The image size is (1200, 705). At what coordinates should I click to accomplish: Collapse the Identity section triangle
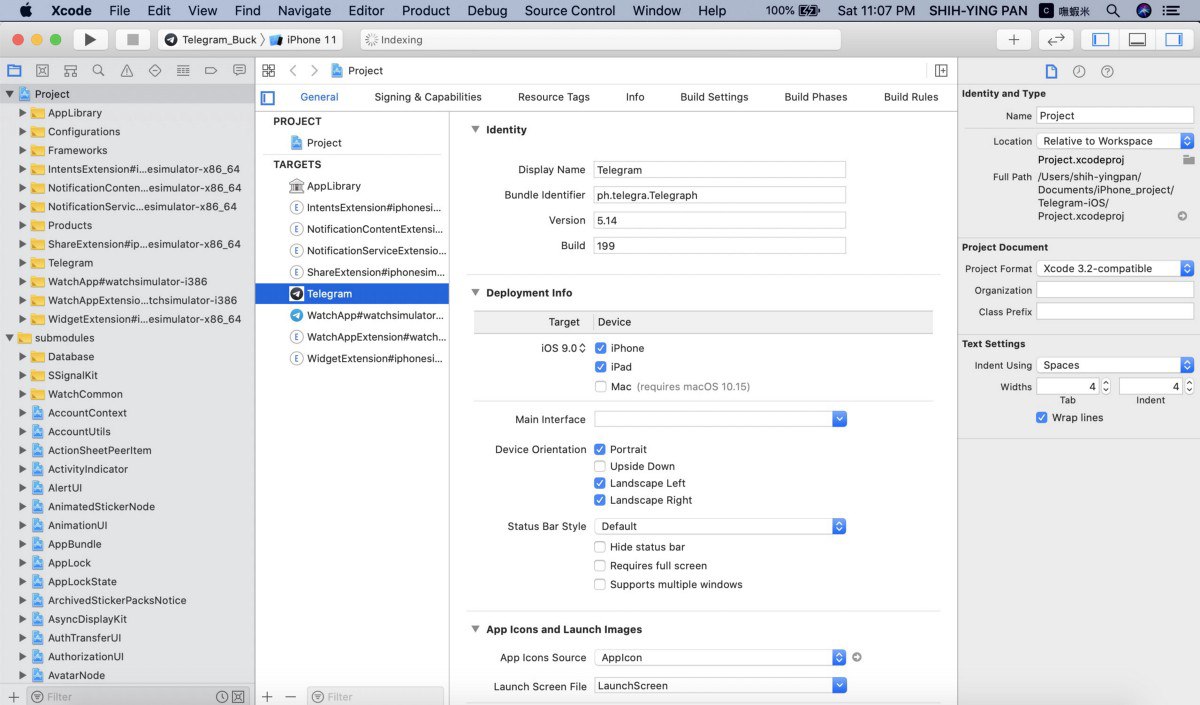[475, 130]
